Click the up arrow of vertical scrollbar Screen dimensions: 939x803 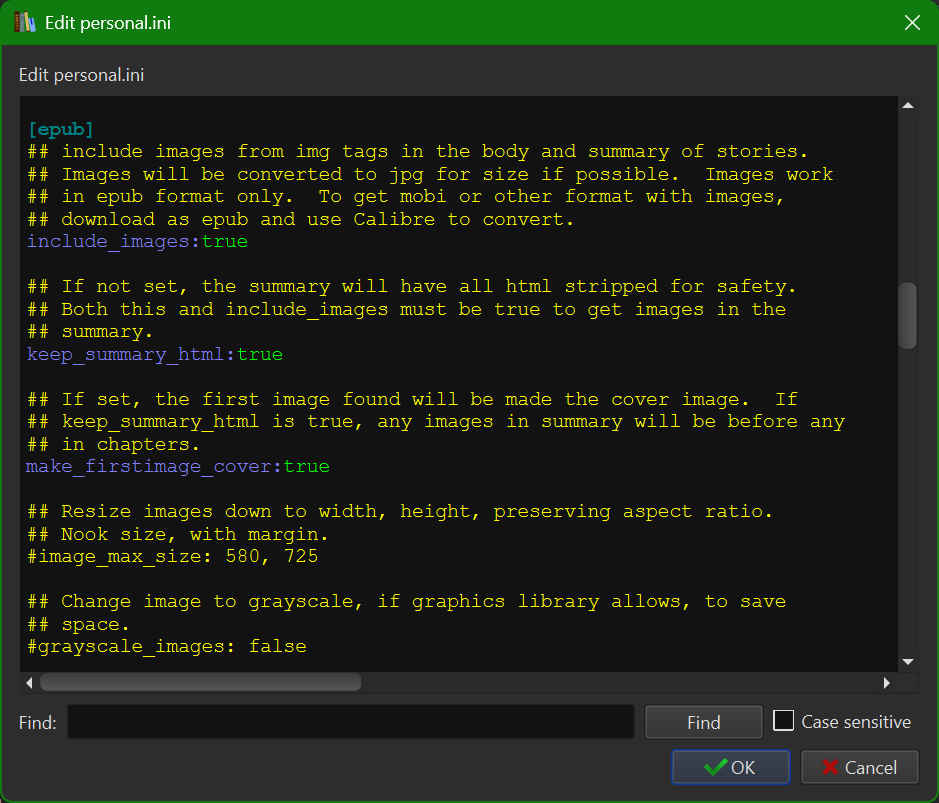[x=908, y=104]
